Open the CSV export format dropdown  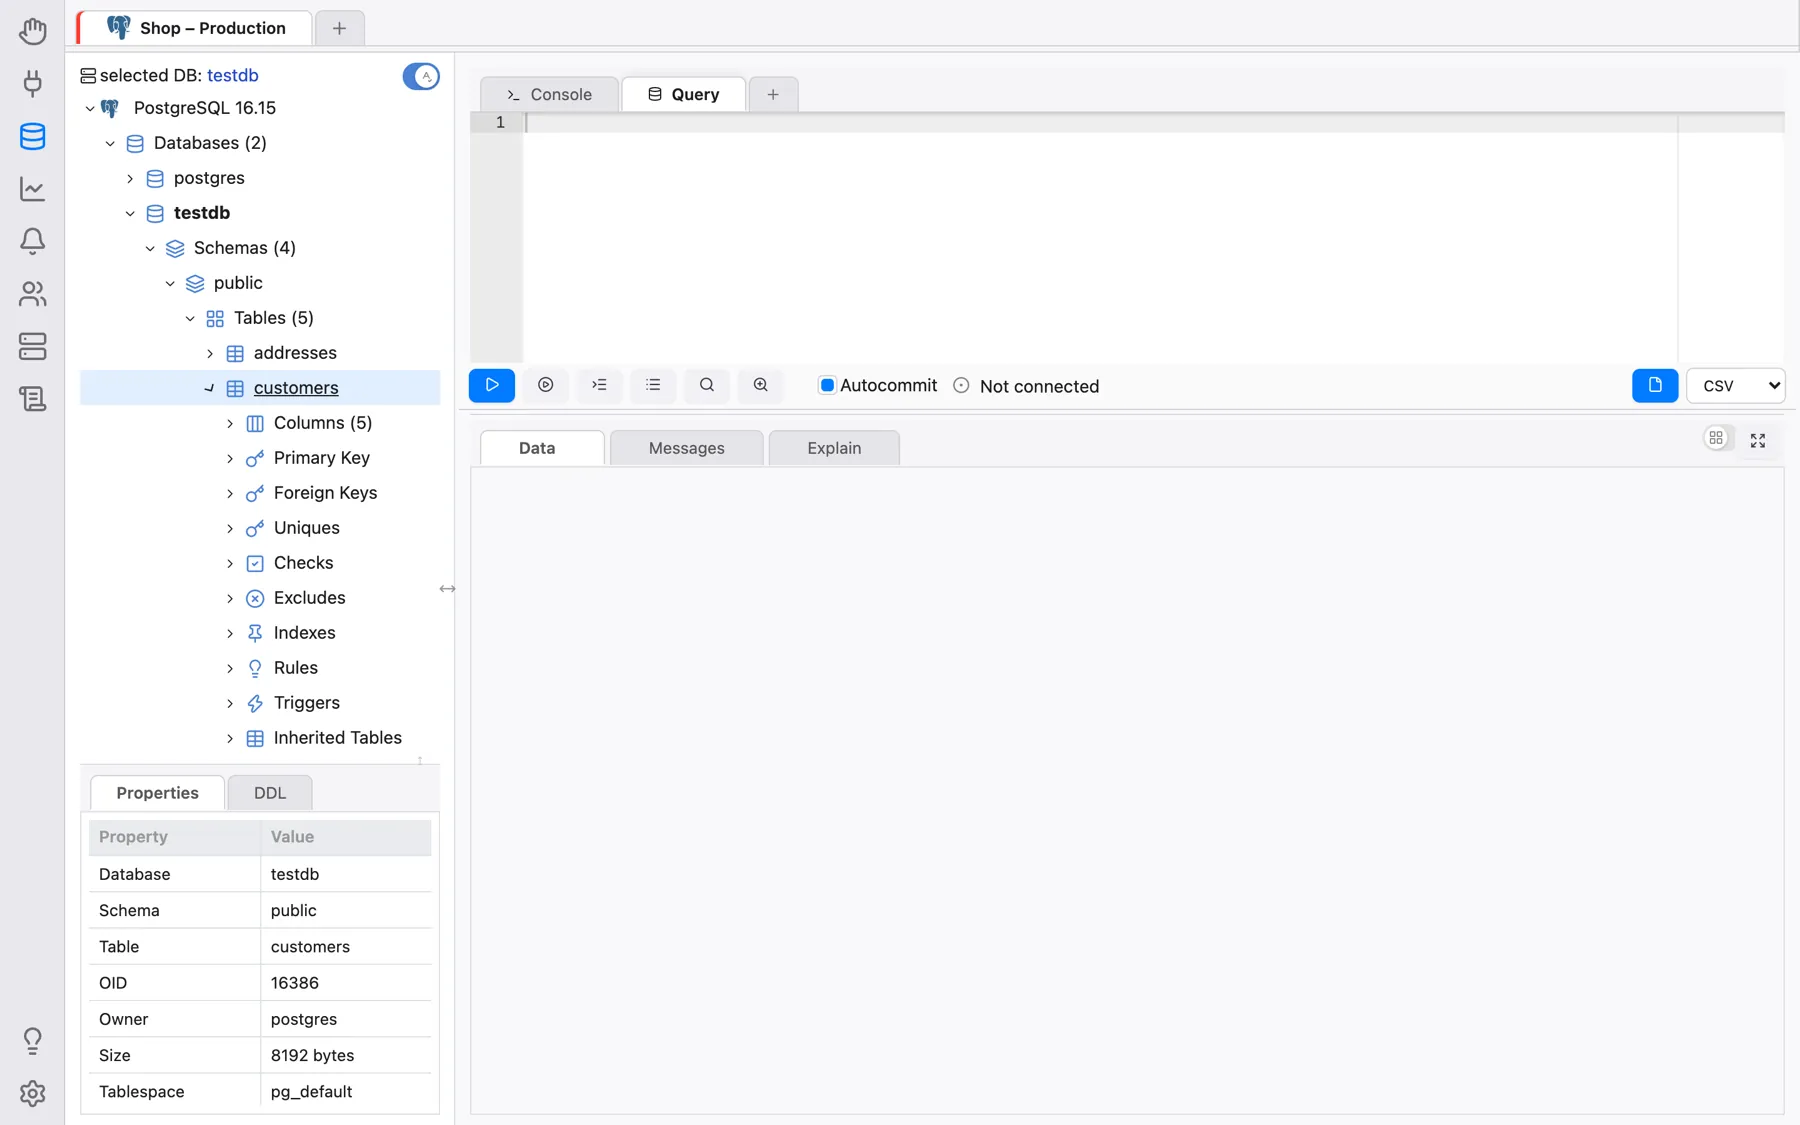[1735, 385]
